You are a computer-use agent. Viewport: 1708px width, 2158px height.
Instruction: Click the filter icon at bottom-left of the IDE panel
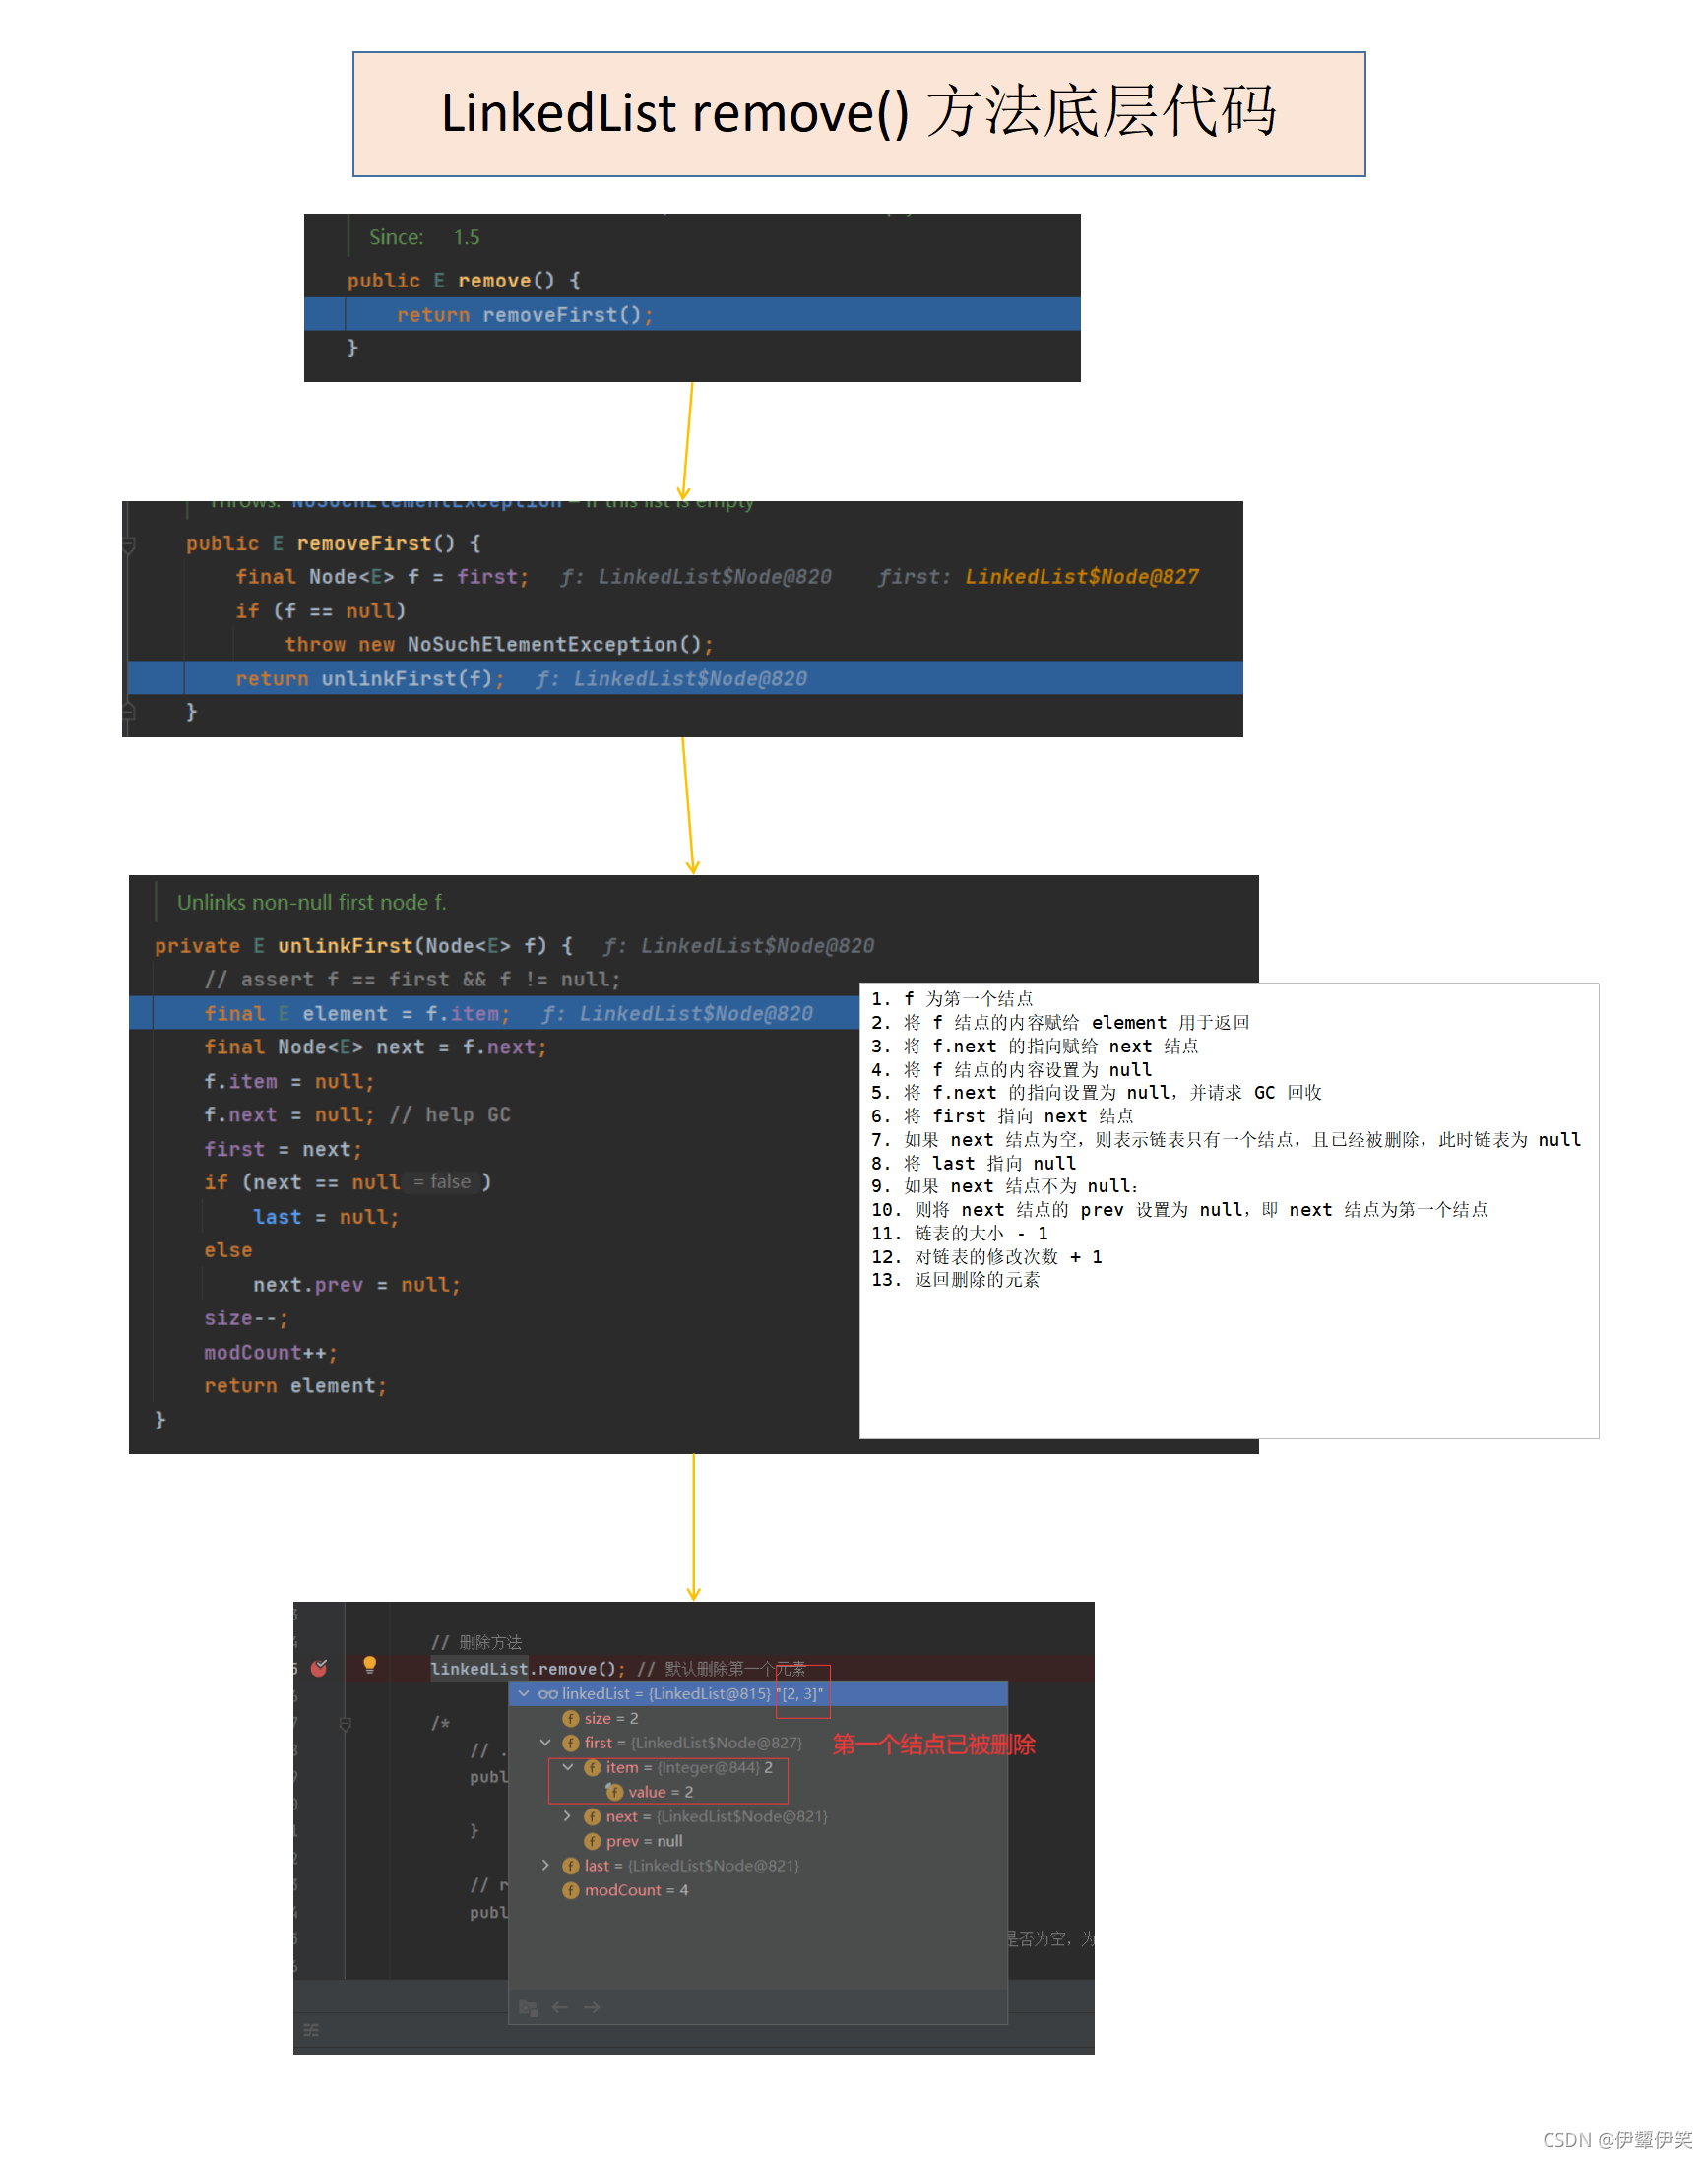point(311,2030)
